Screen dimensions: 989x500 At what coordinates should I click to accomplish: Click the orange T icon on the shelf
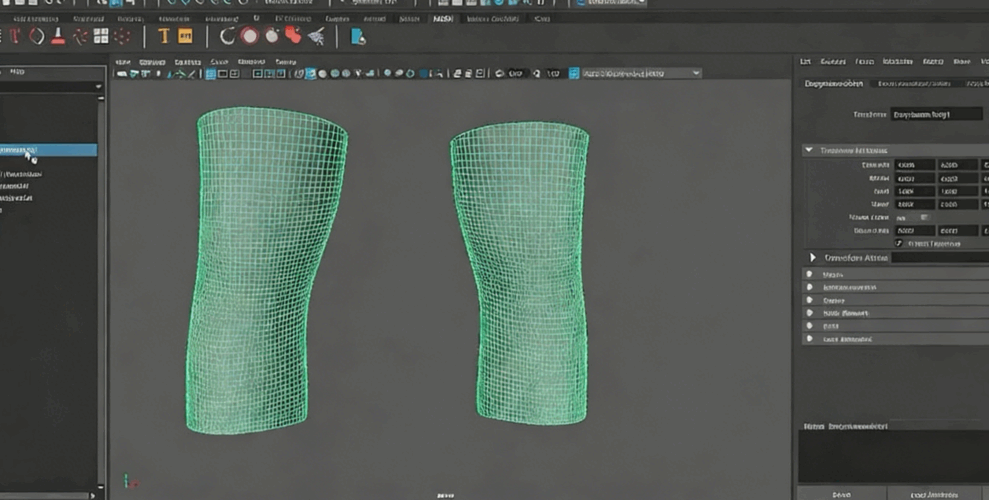(x=163, y=37)
